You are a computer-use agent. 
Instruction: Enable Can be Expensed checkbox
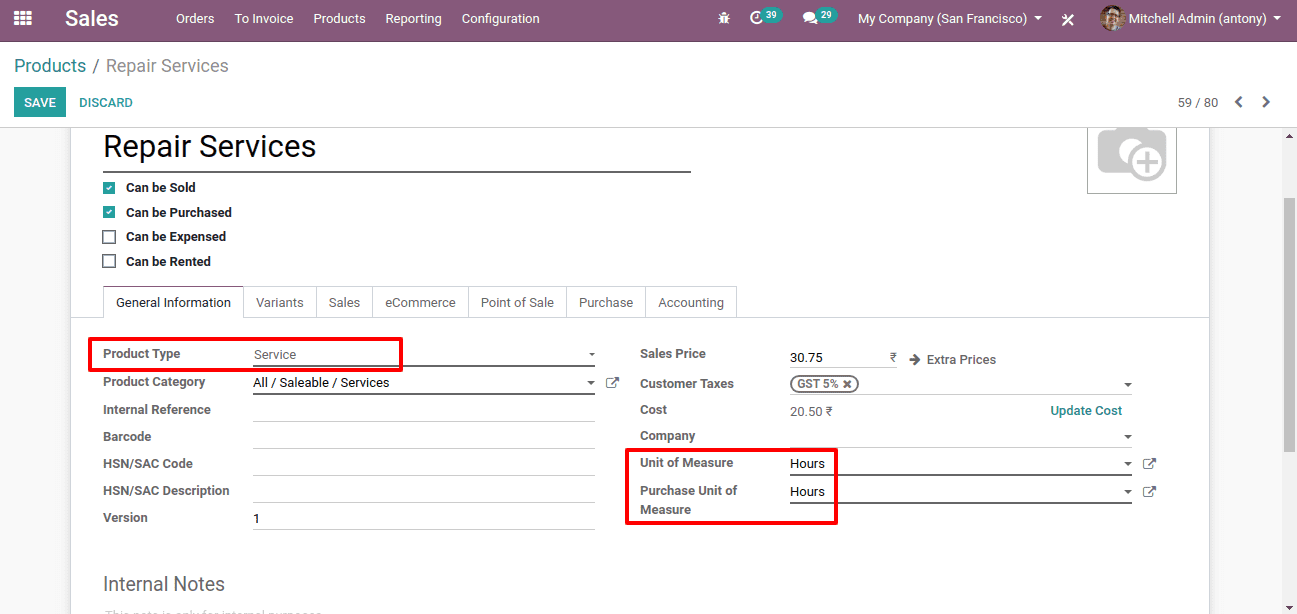[109, 237]
